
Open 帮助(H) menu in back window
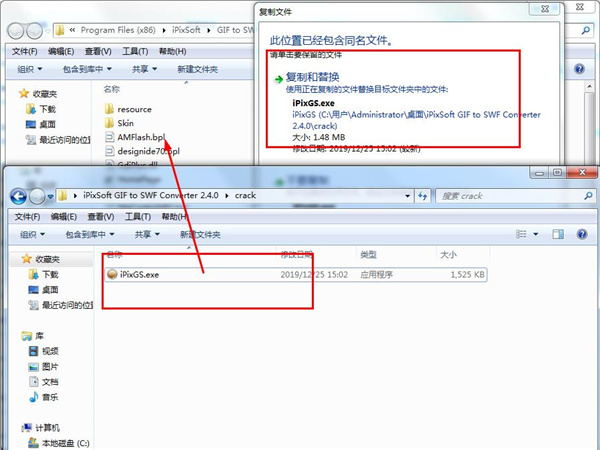172,51
